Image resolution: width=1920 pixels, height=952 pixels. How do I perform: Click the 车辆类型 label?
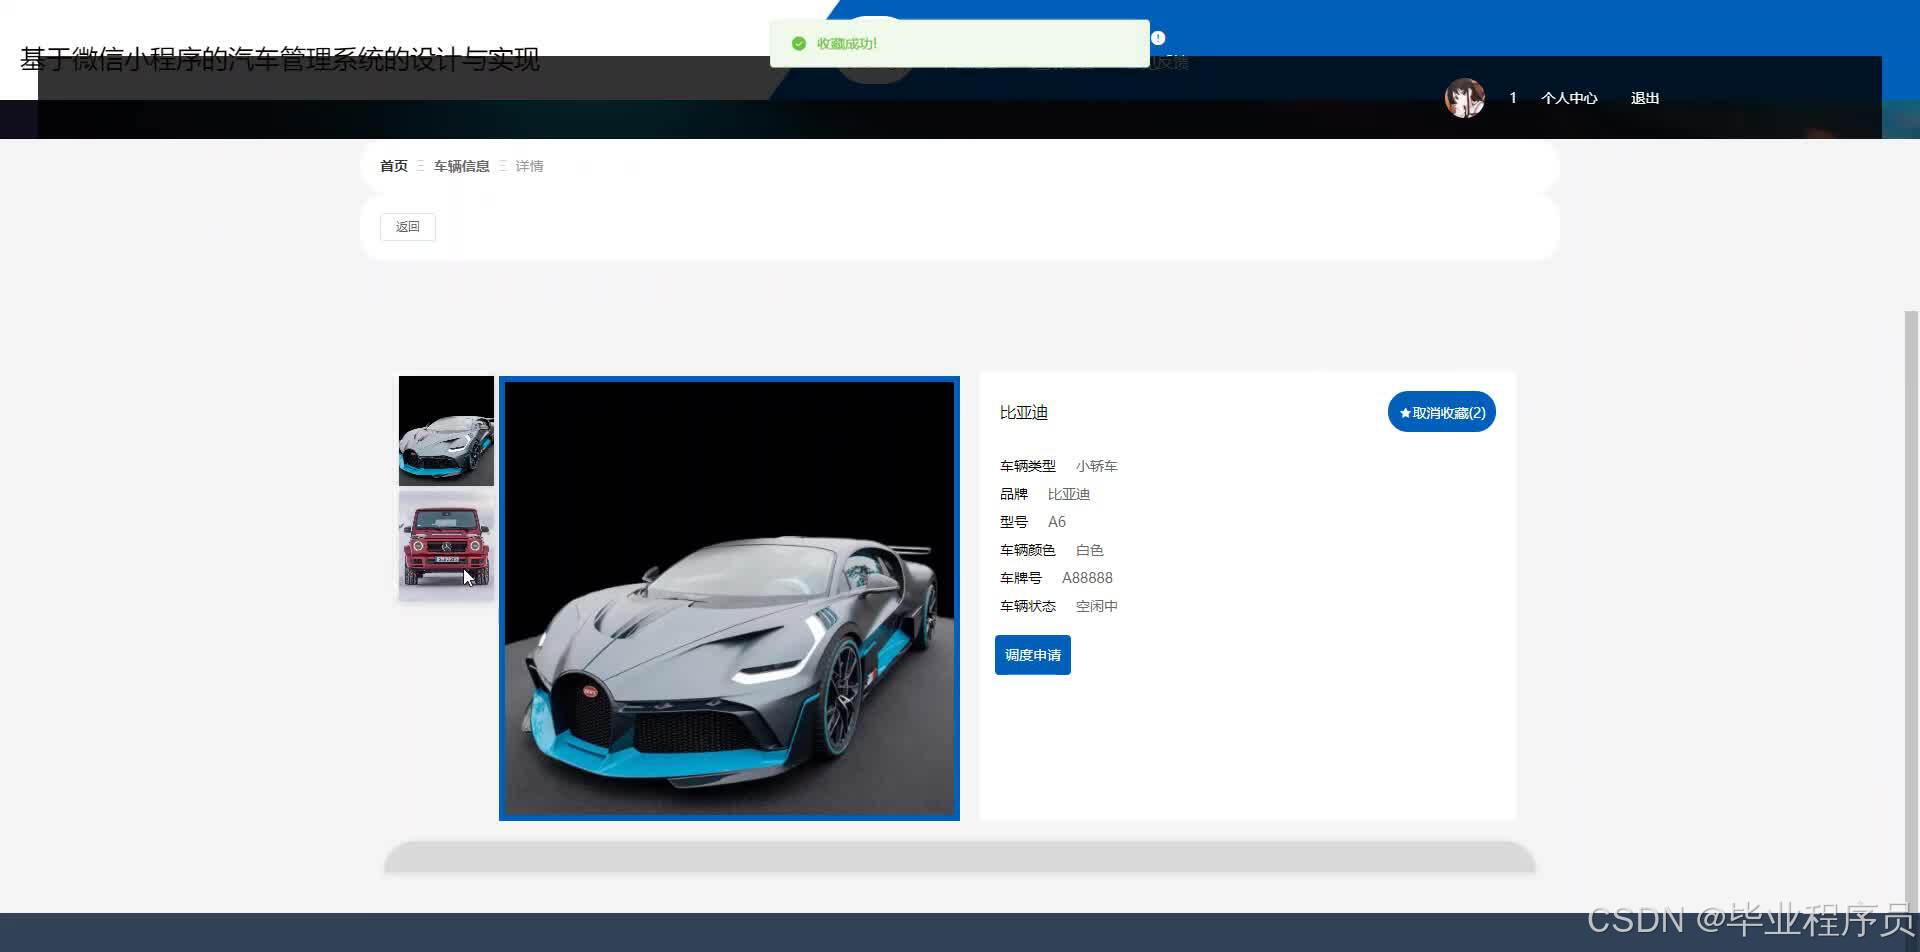pos(1028,466)
